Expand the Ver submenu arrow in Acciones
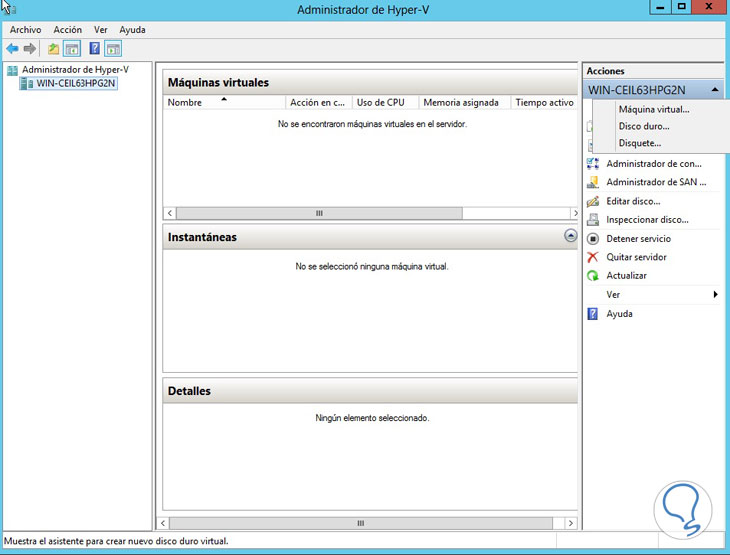The image size is (730, 555). coord(716,294)
